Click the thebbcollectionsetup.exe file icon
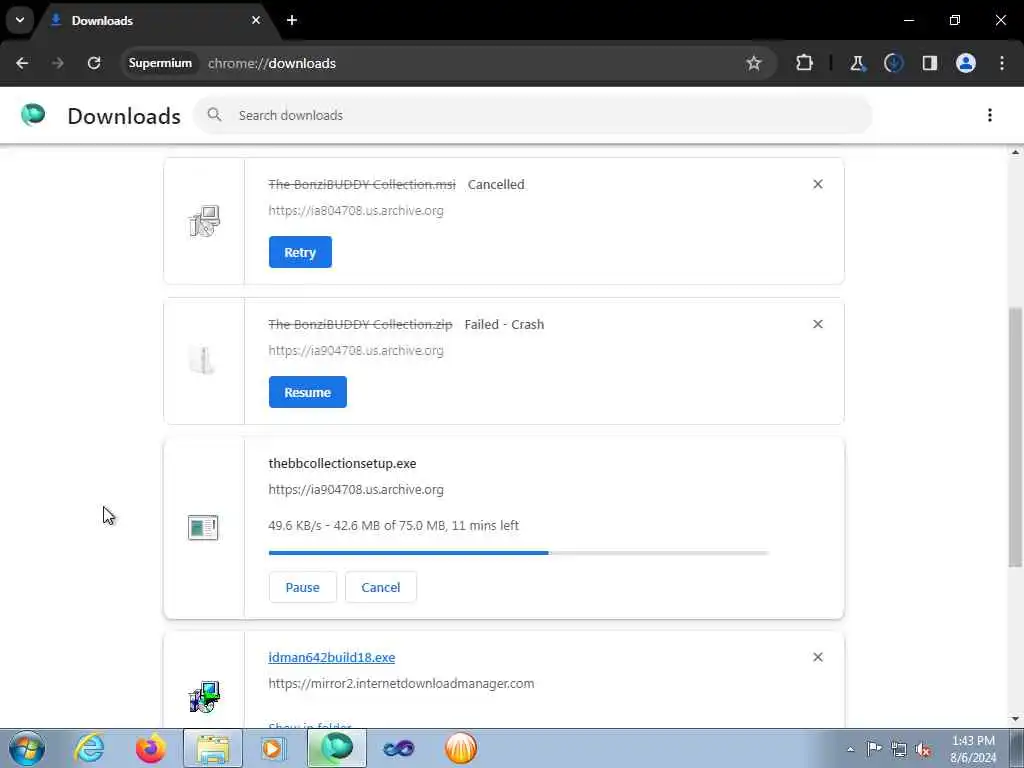 [203, 527]
